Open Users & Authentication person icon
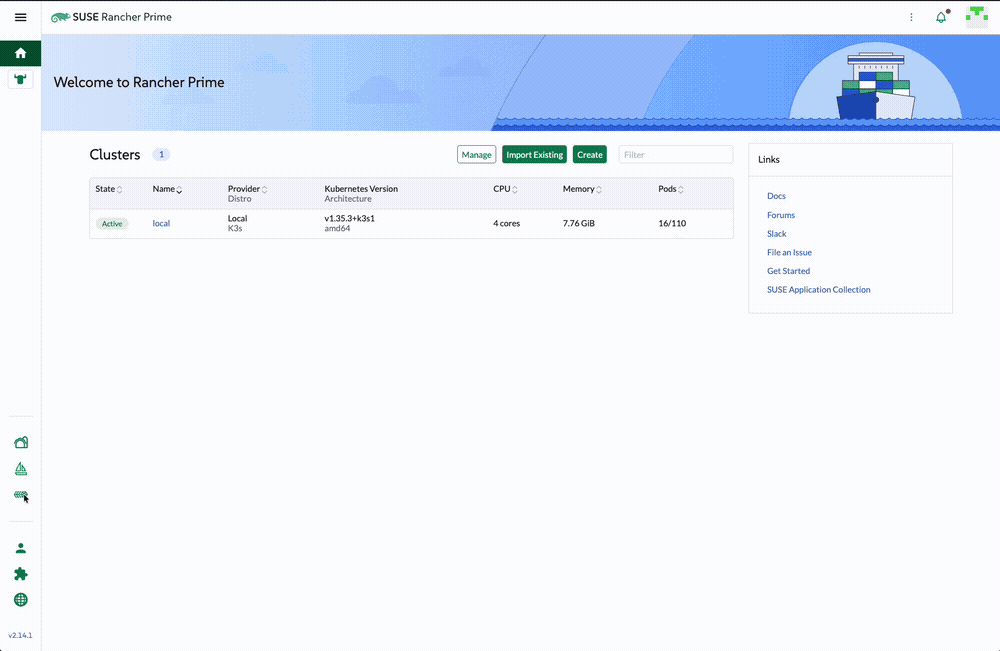The width and height of the screenshot is (1000, 651). click(x=20, y=548)
